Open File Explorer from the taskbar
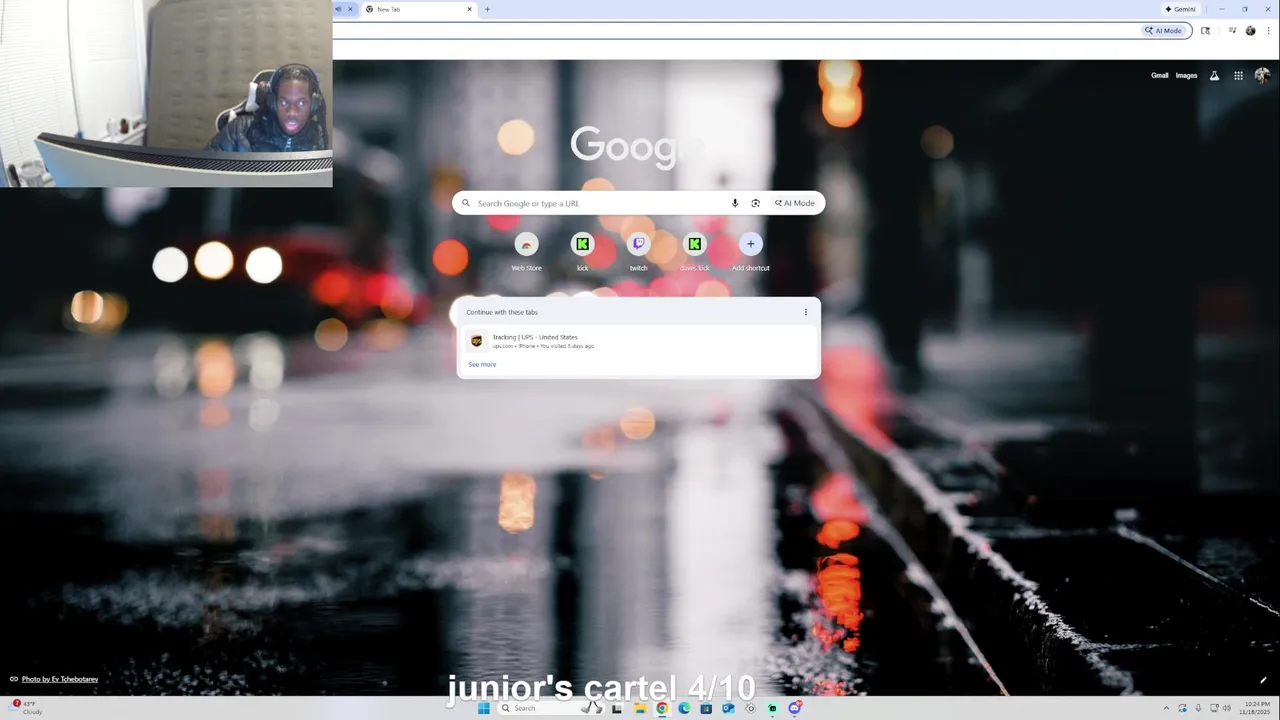 point(639,708)
